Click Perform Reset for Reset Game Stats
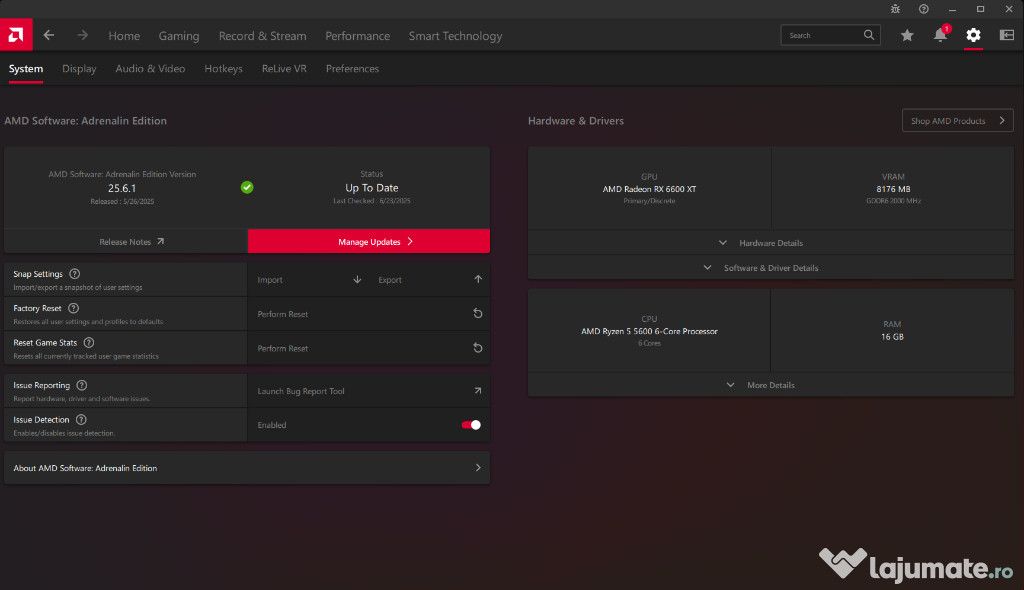1024x590 pixels. [369, 348]
